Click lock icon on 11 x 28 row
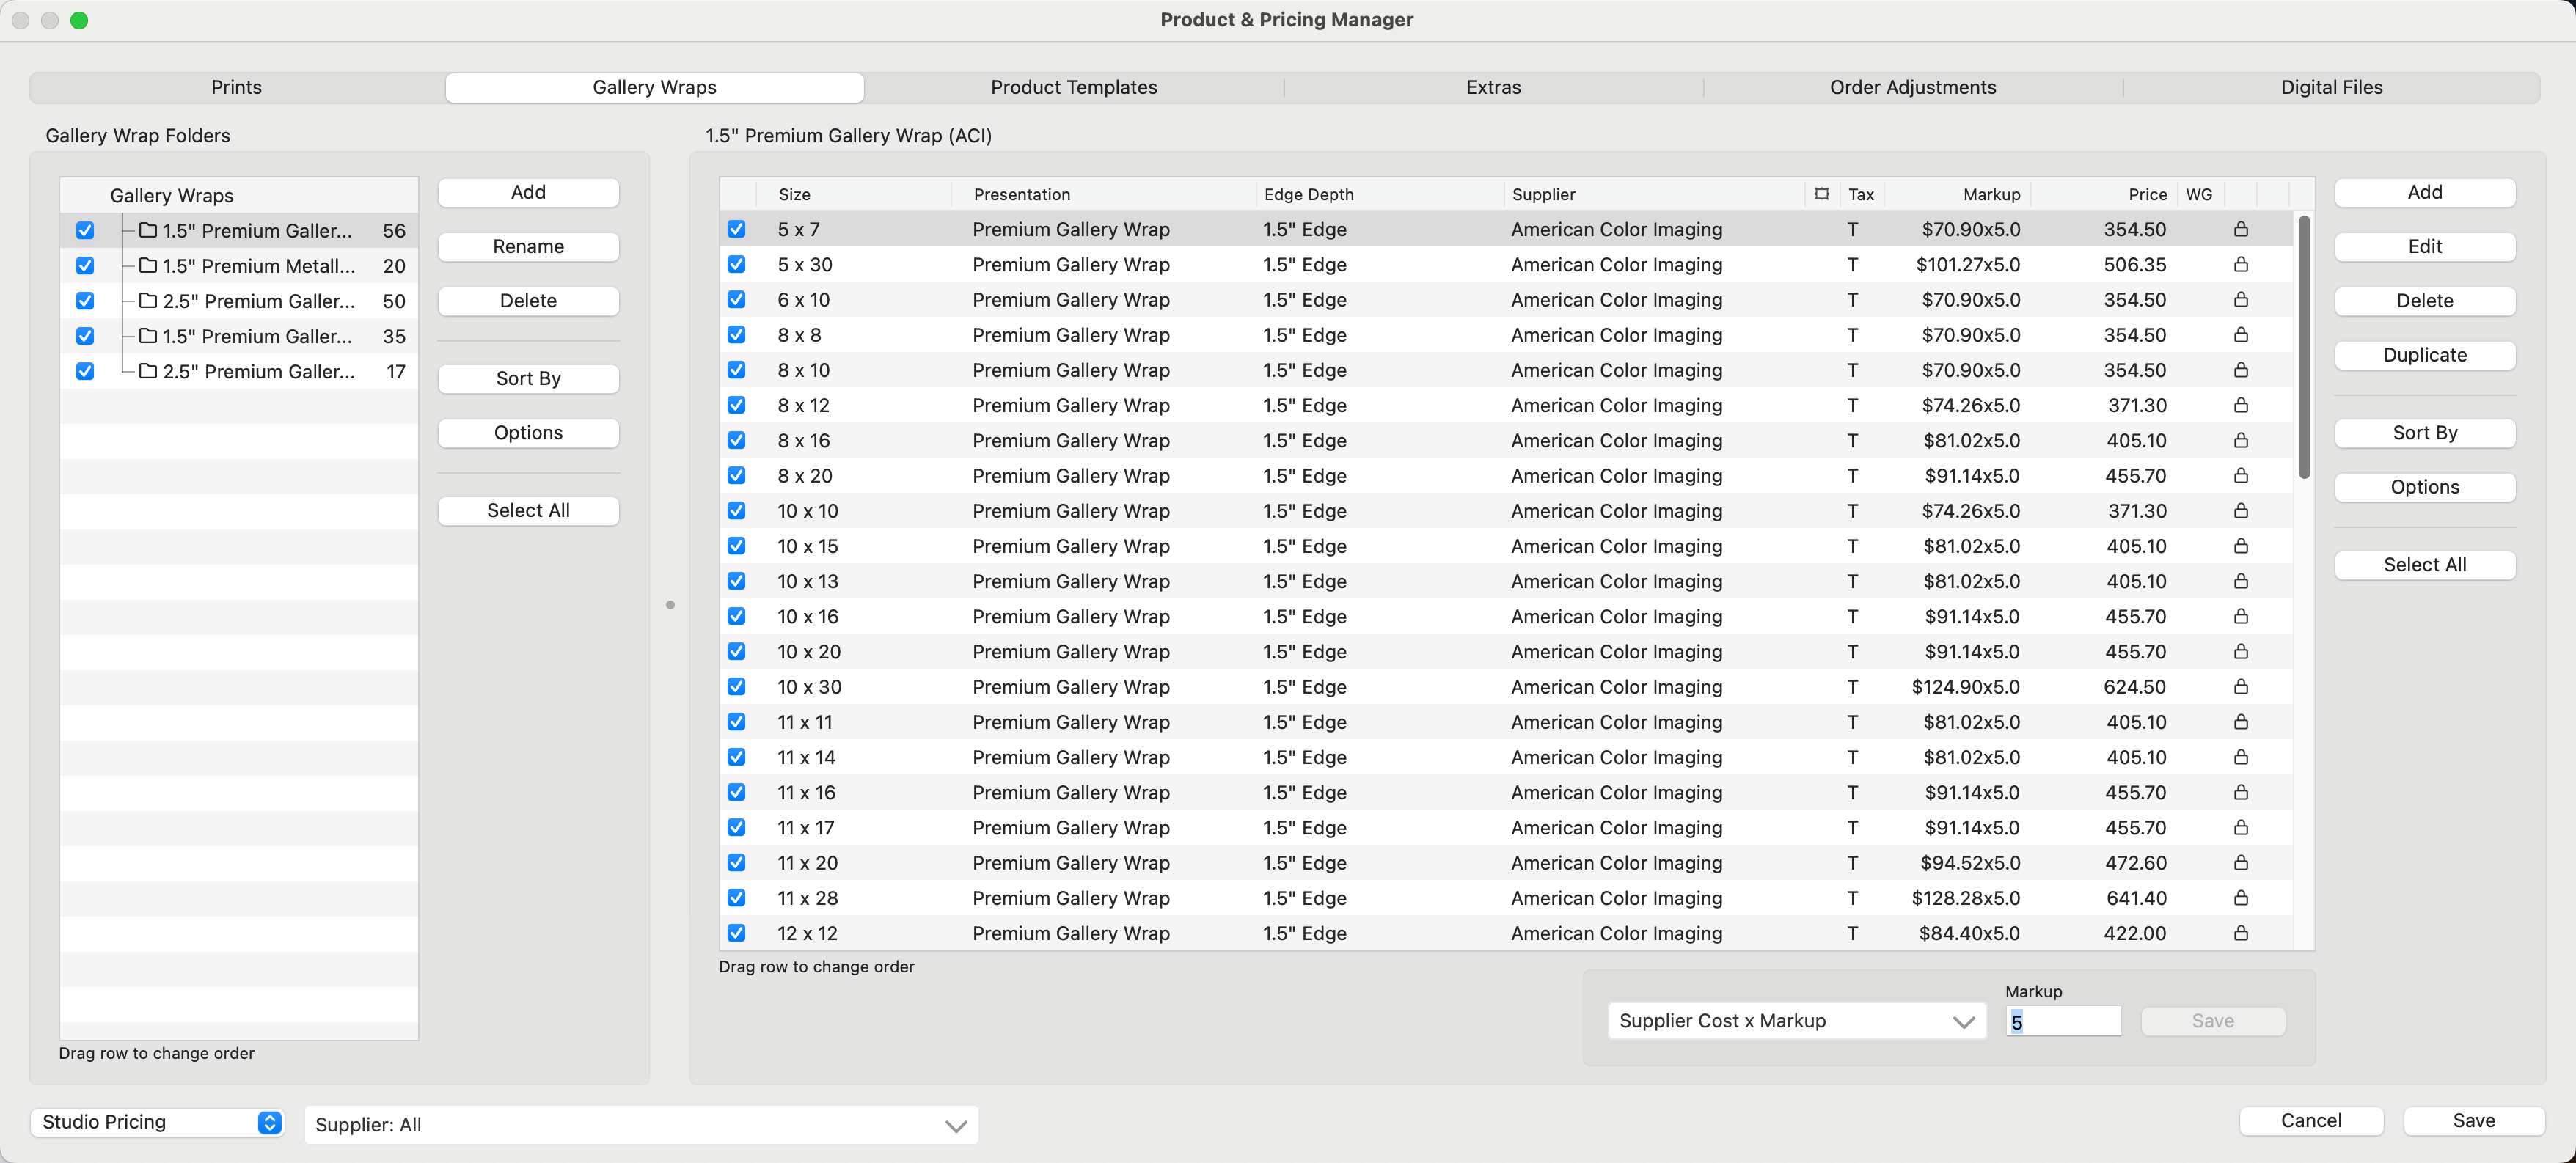Viewport: 2576px width, 1163px height. click(x=2240, y=898)
